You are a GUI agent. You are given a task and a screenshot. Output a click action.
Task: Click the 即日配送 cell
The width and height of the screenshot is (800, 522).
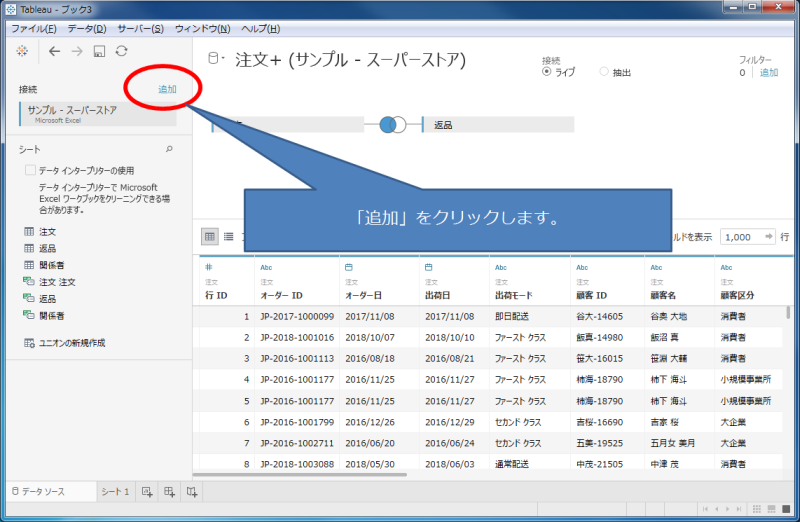point(512,316)
